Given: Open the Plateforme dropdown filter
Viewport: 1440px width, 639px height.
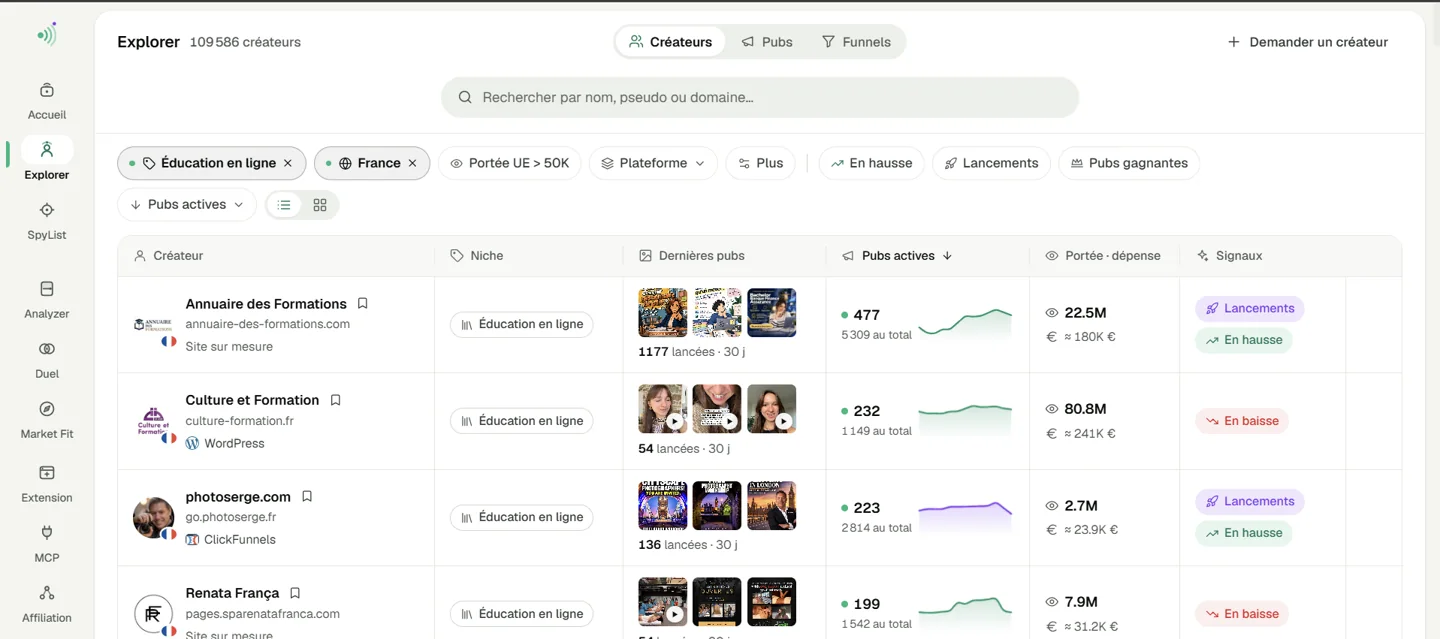Looking at the screenshot, I should click(653, 163).
